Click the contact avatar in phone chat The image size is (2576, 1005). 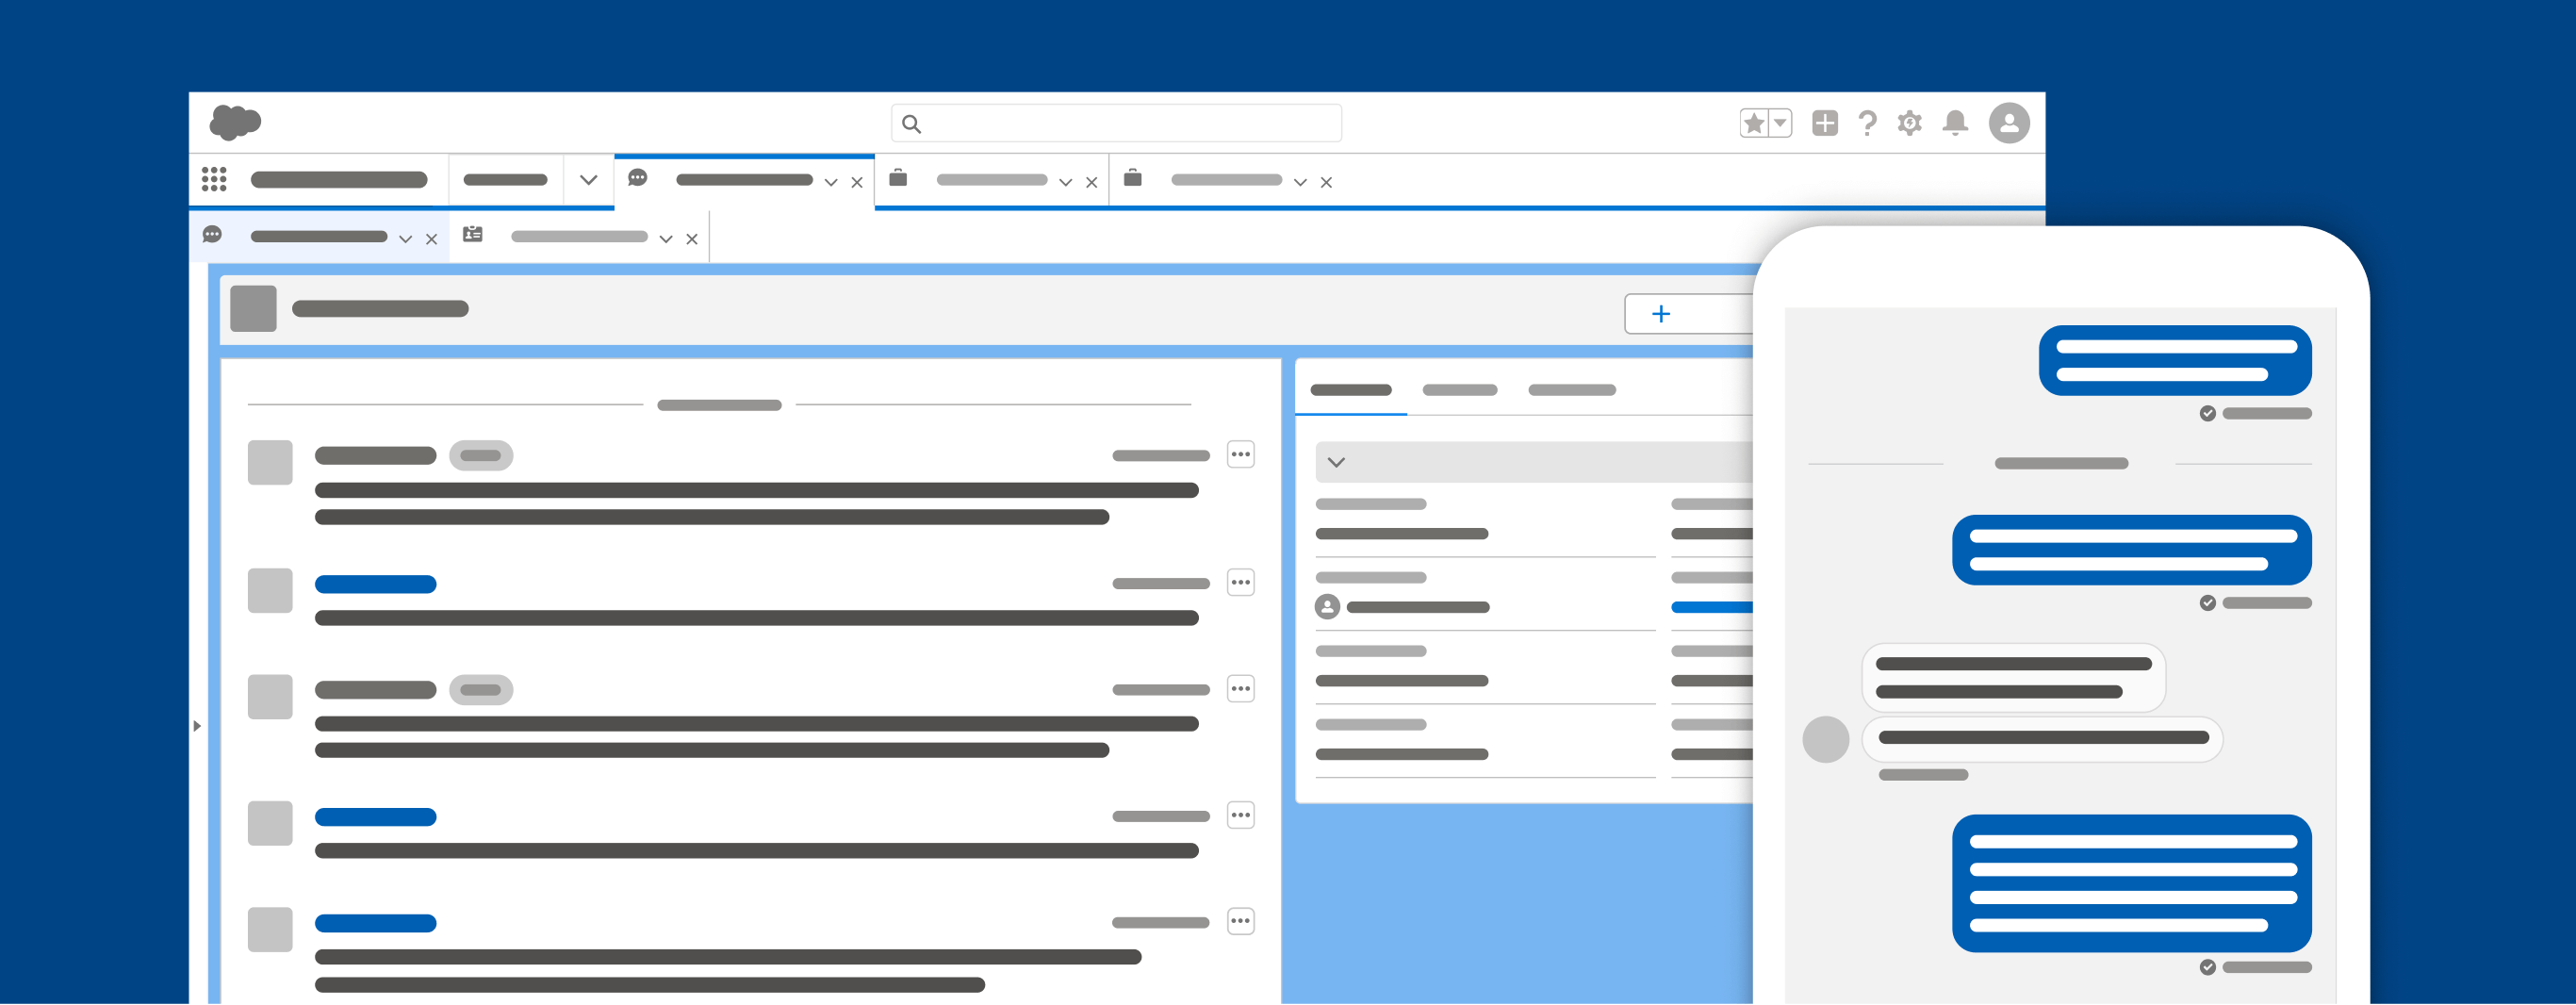[1825, 740]
